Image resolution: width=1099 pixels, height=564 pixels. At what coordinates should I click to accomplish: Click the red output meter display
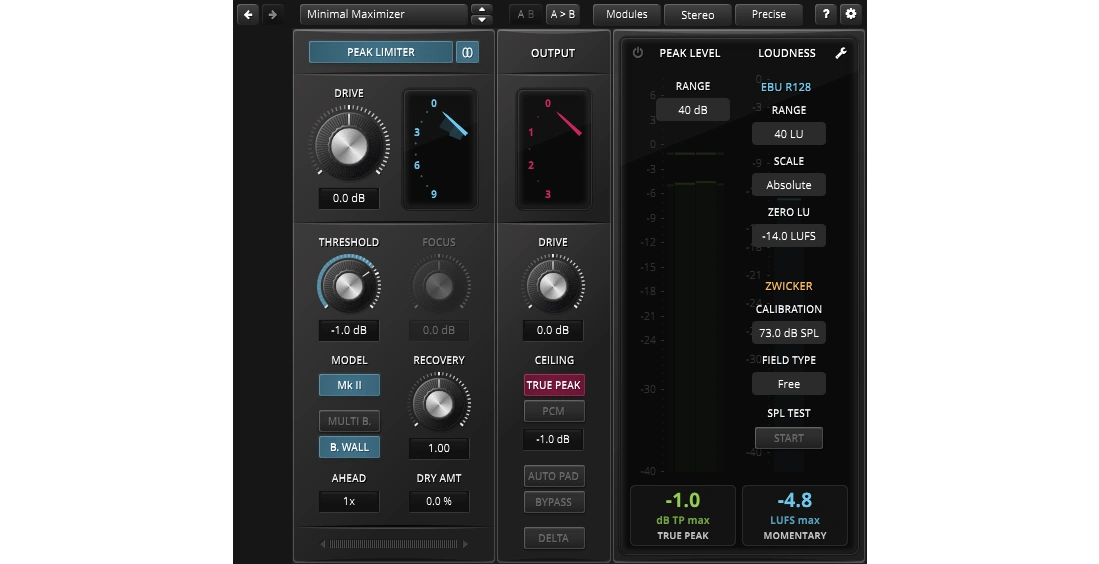tap(553, 149)
